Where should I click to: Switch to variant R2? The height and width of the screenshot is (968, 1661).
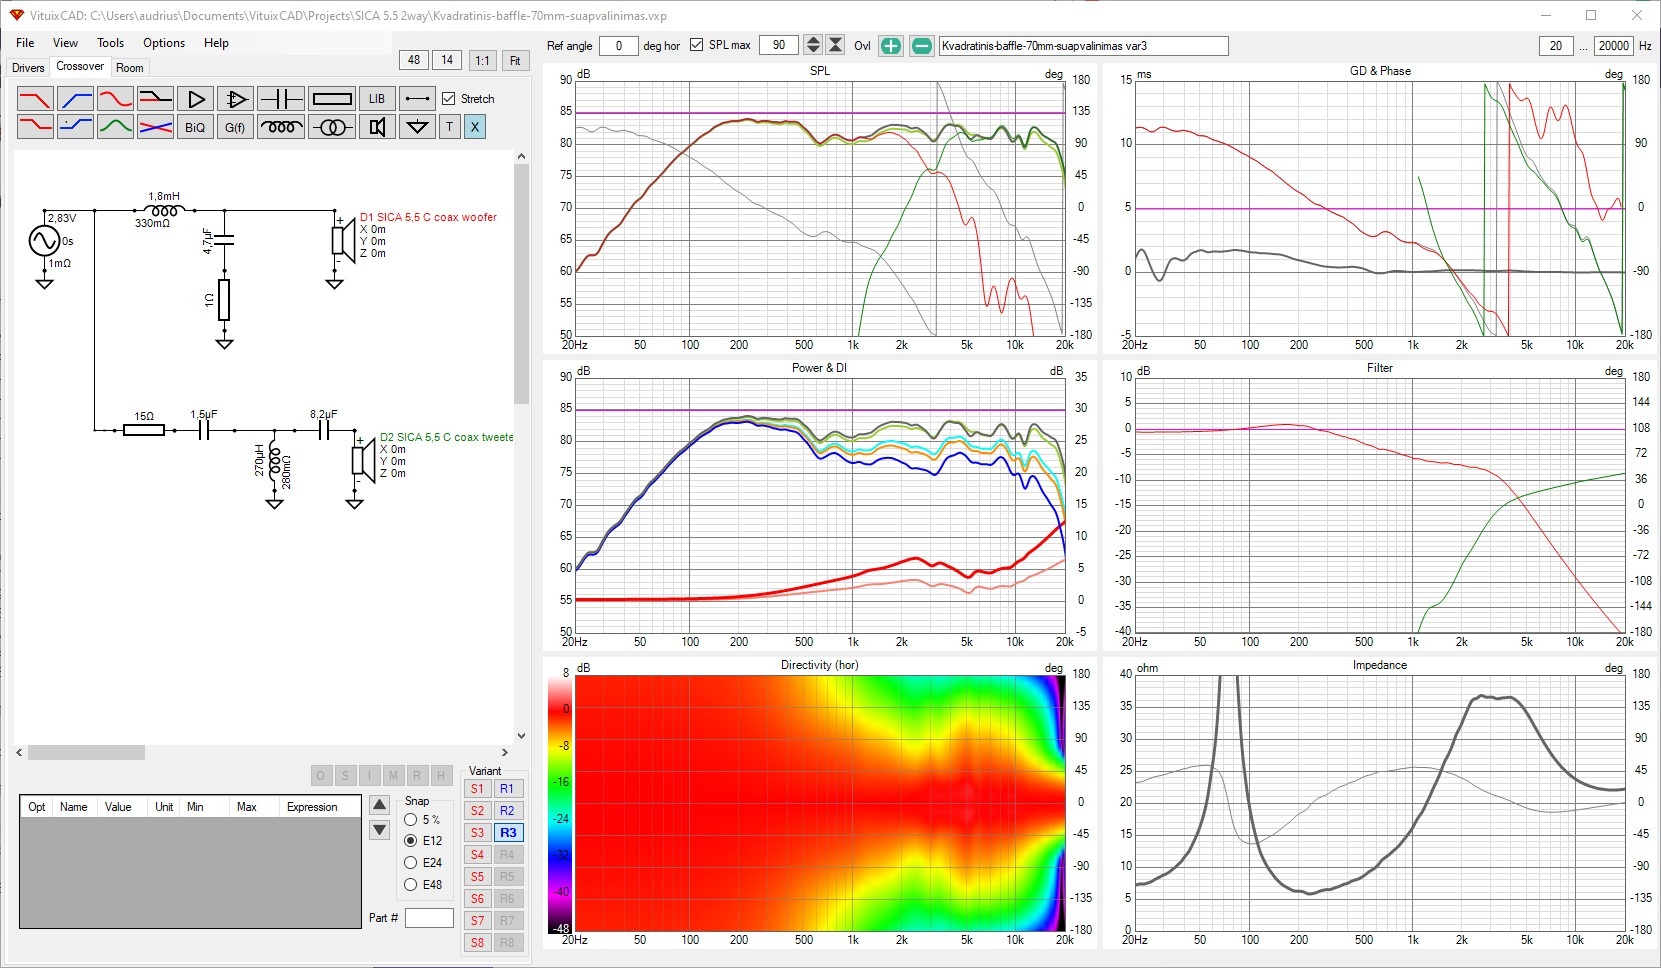507,811
